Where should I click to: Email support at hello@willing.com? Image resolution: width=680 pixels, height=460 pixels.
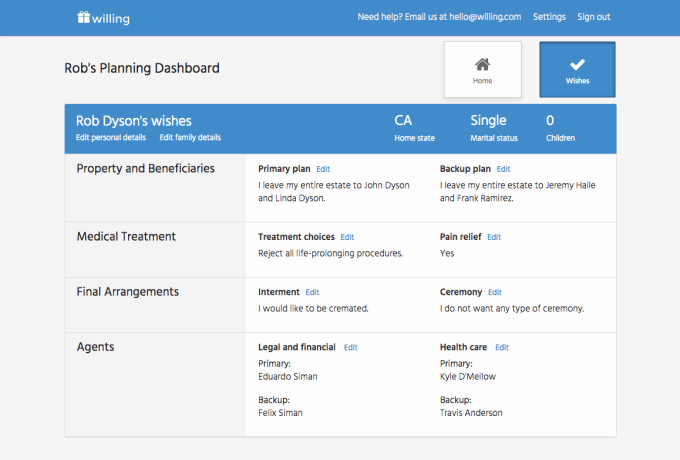pos(439,17)
